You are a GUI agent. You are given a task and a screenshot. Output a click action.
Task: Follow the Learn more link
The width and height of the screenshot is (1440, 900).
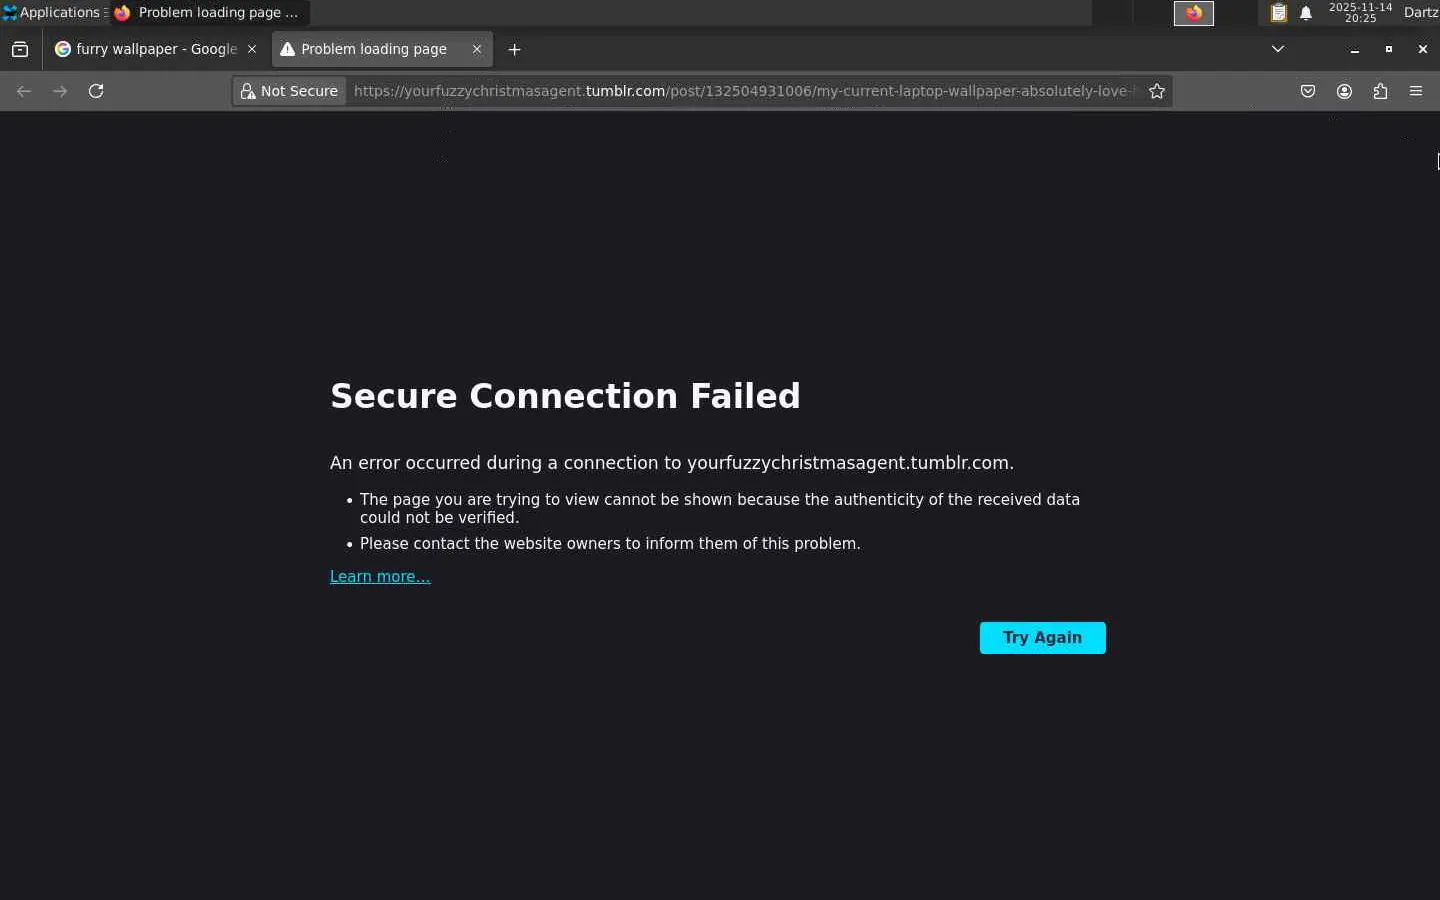point(380,577)
